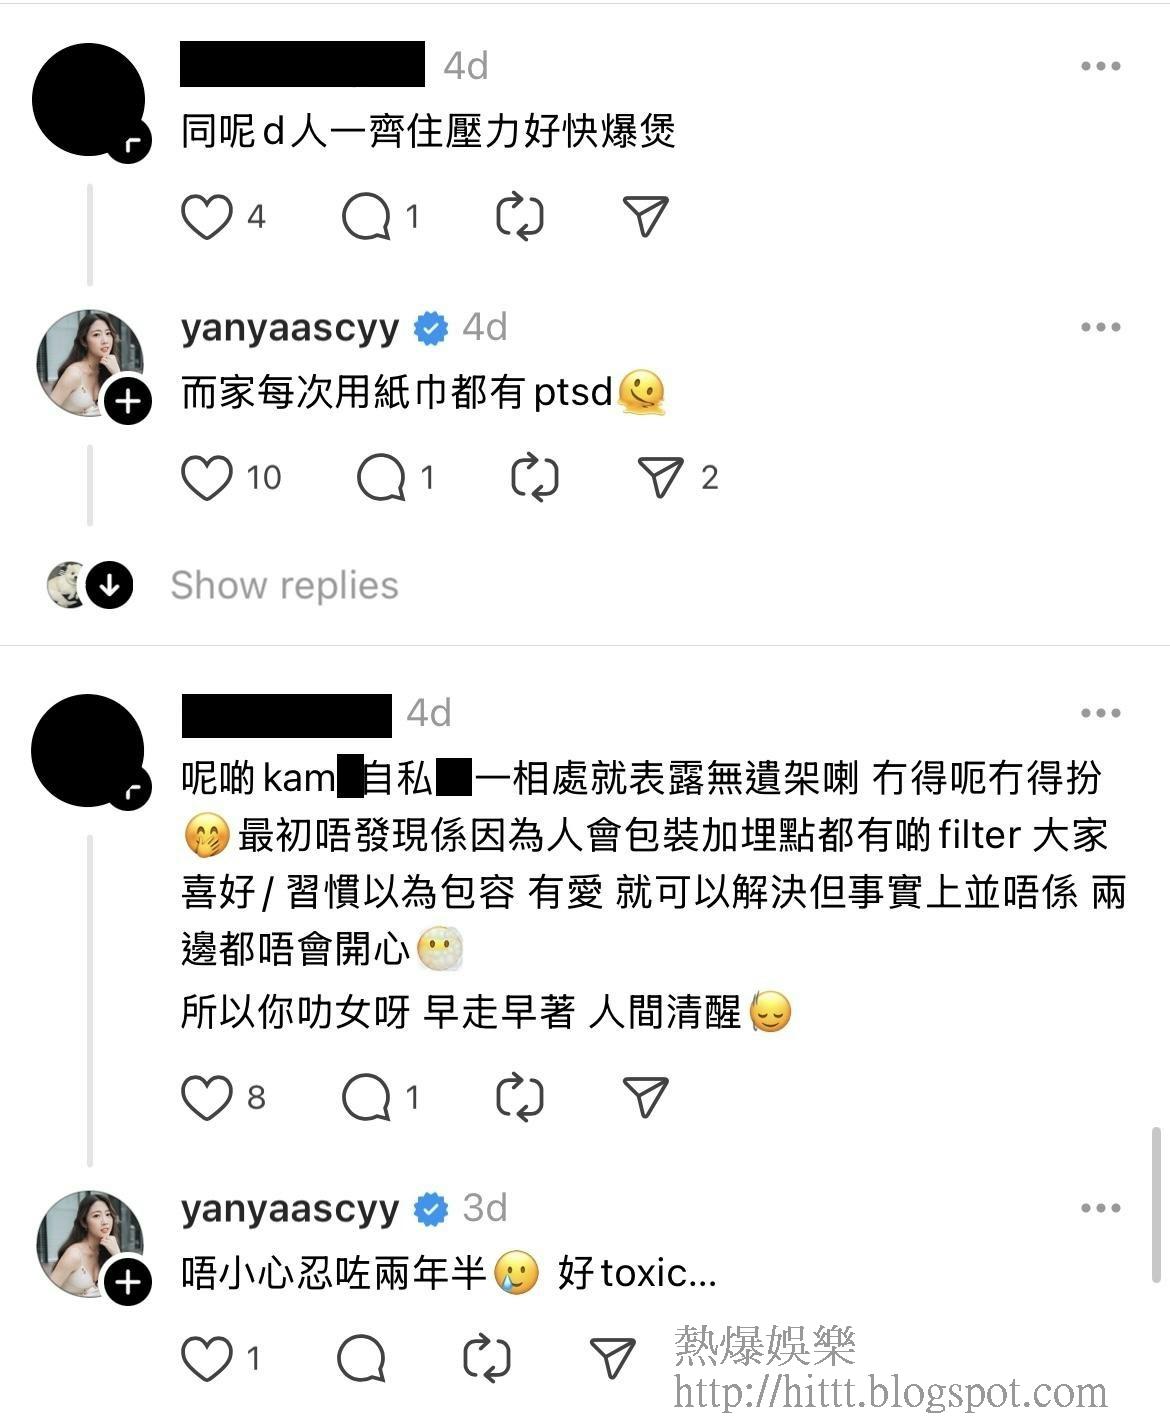This screenshot has height=1419, width=1170.
Task: Share the top comment via paper plane icon
Action: pos(645,216)
